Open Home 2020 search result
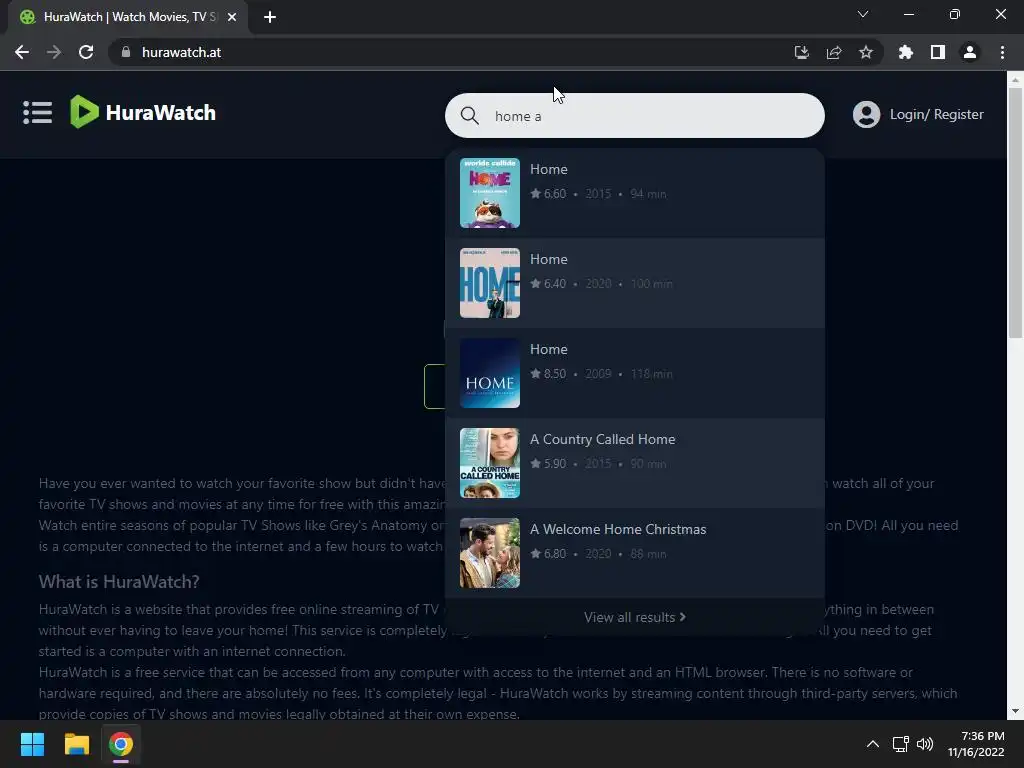This screenshot has height=768, width=1024. 634,283
